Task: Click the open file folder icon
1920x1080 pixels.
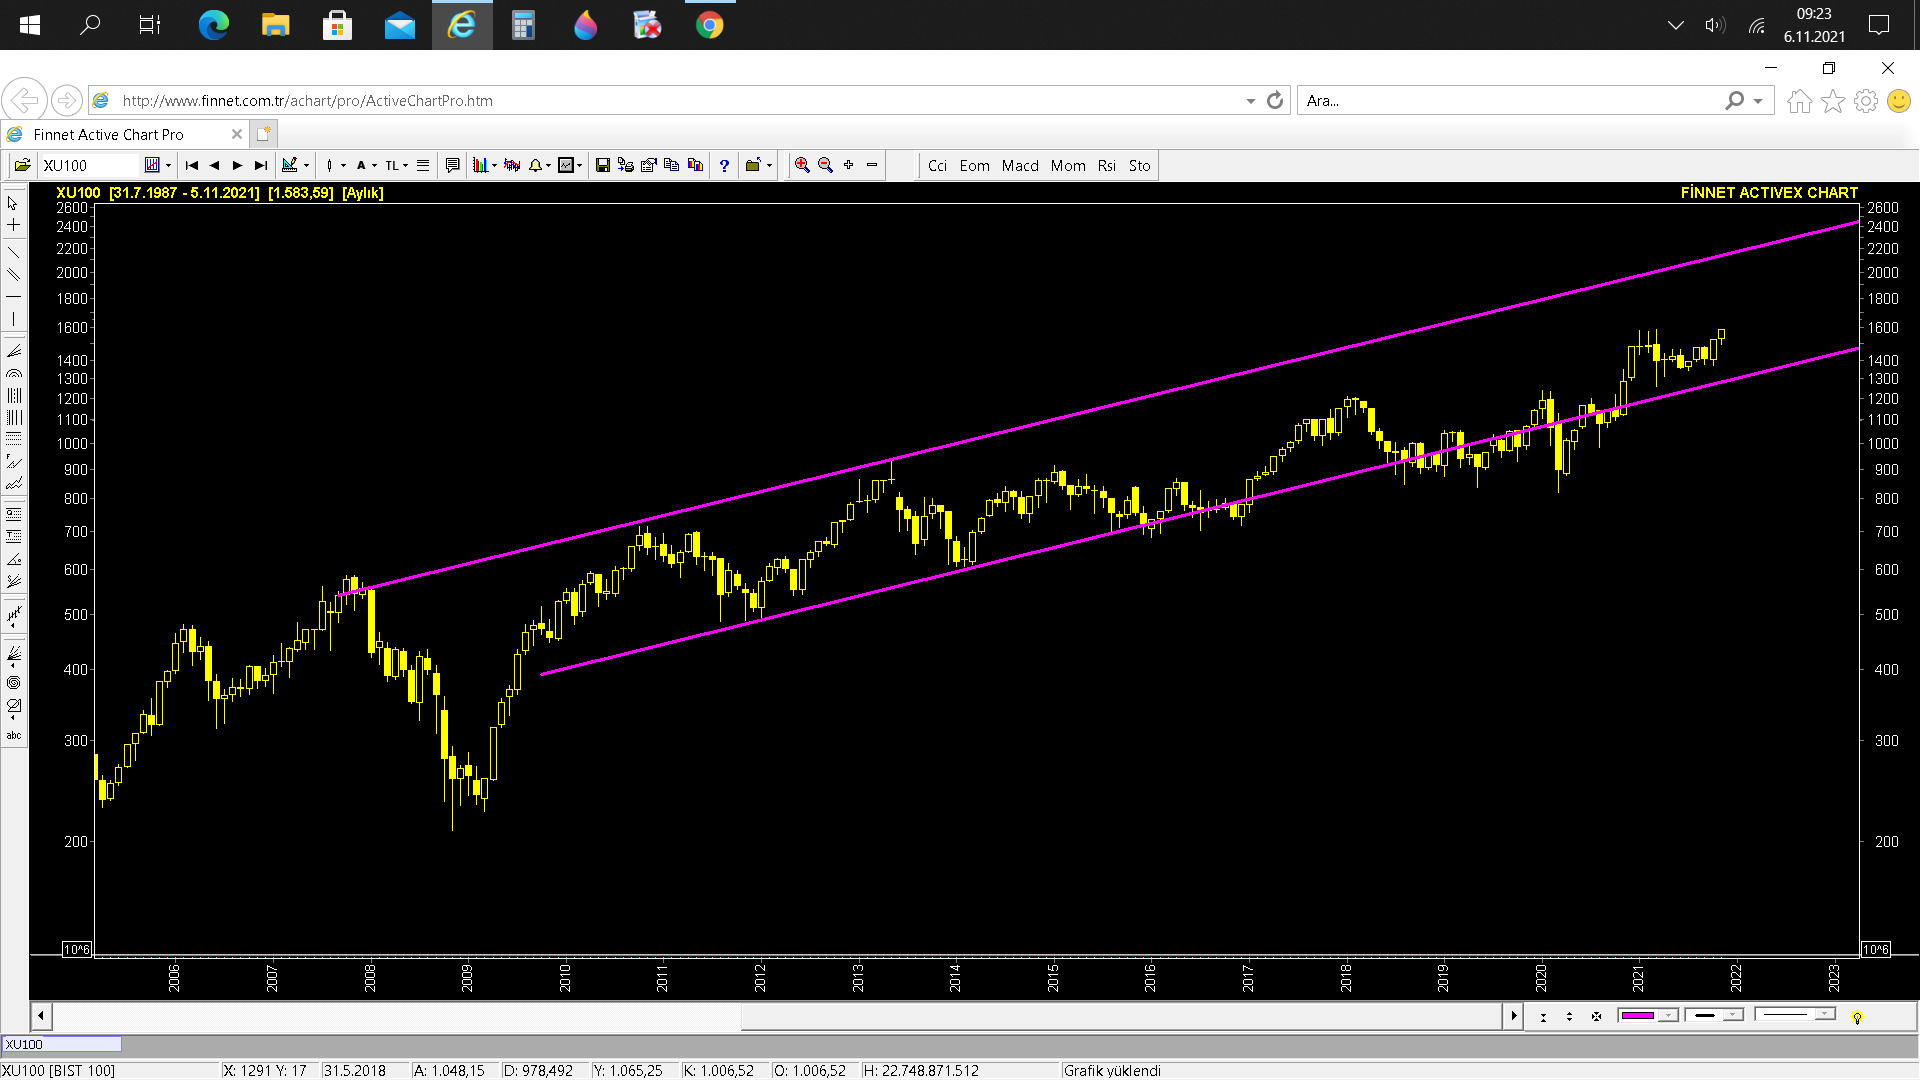Action: pos(22,165)
